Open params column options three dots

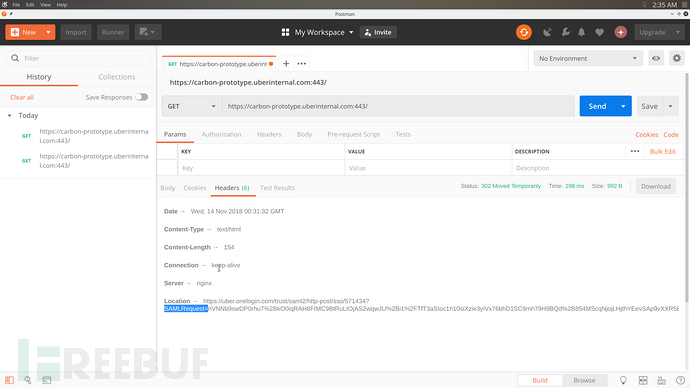tap(635, 151)
